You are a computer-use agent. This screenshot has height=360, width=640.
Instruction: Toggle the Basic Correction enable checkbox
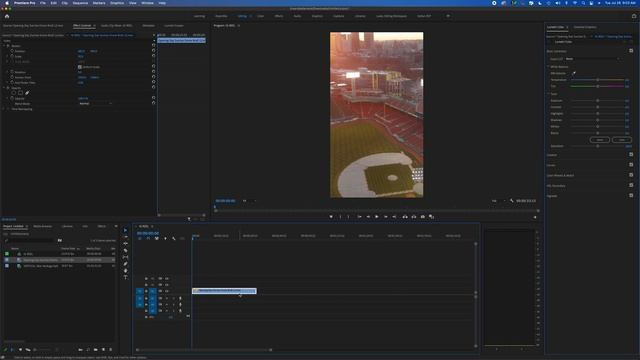click(631, 51)
